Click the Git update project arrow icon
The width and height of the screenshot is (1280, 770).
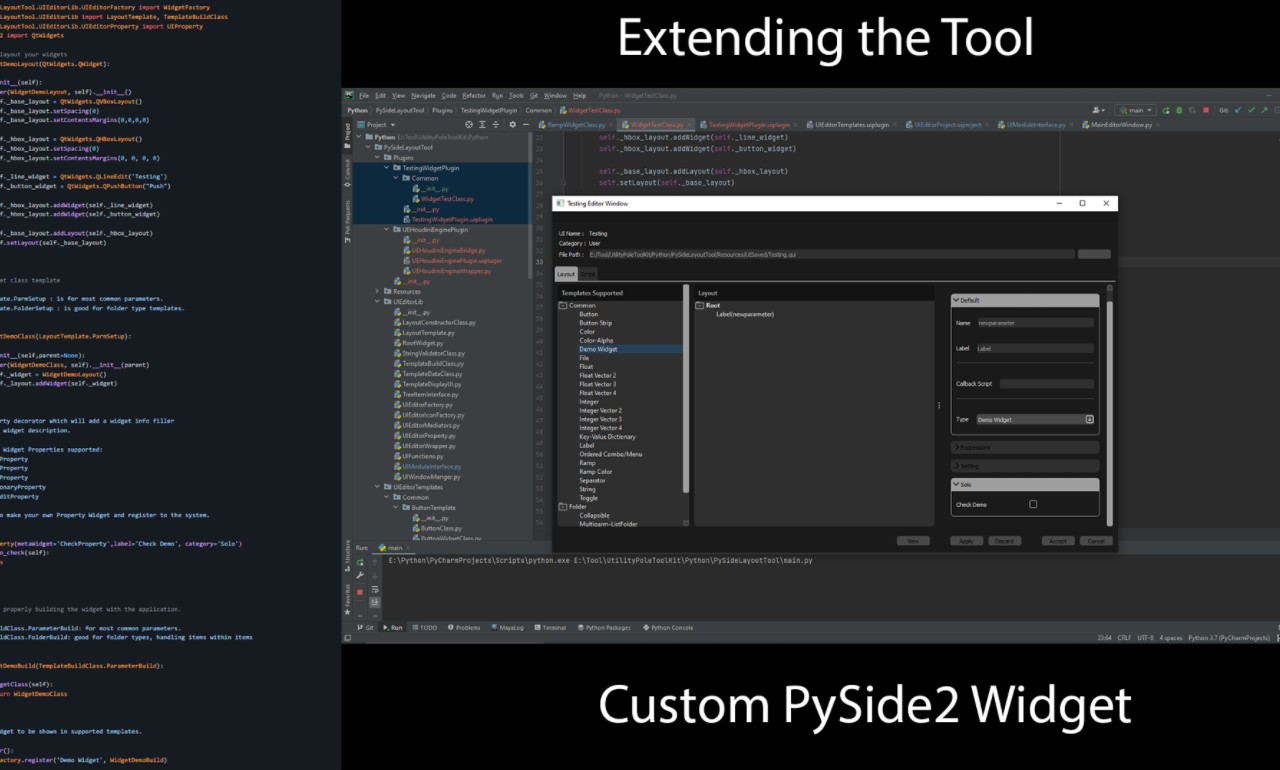pyautogui.click(x=1239, y=110)
